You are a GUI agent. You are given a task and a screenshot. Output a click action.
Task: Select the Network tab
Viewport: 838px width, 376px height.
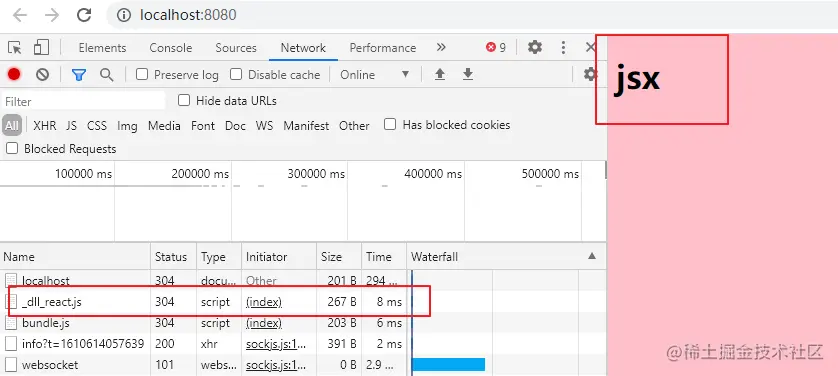click(303, 48)
